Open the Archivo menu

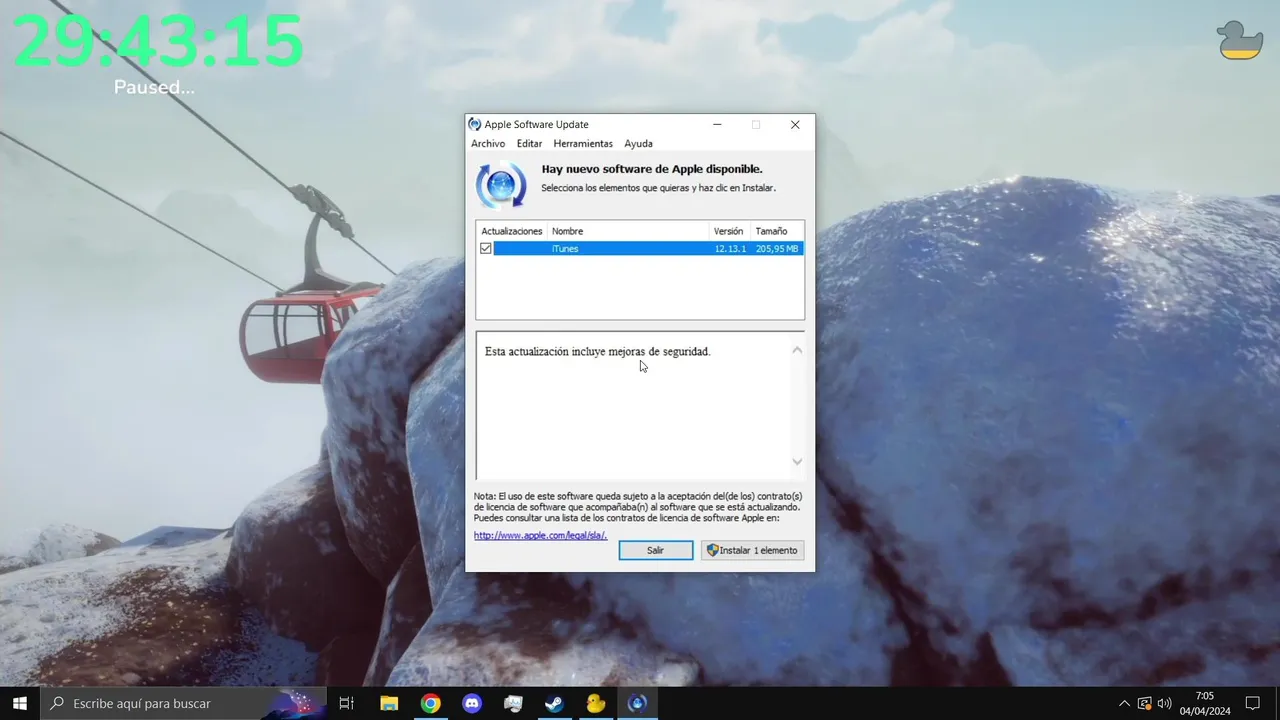click(488, 144)
